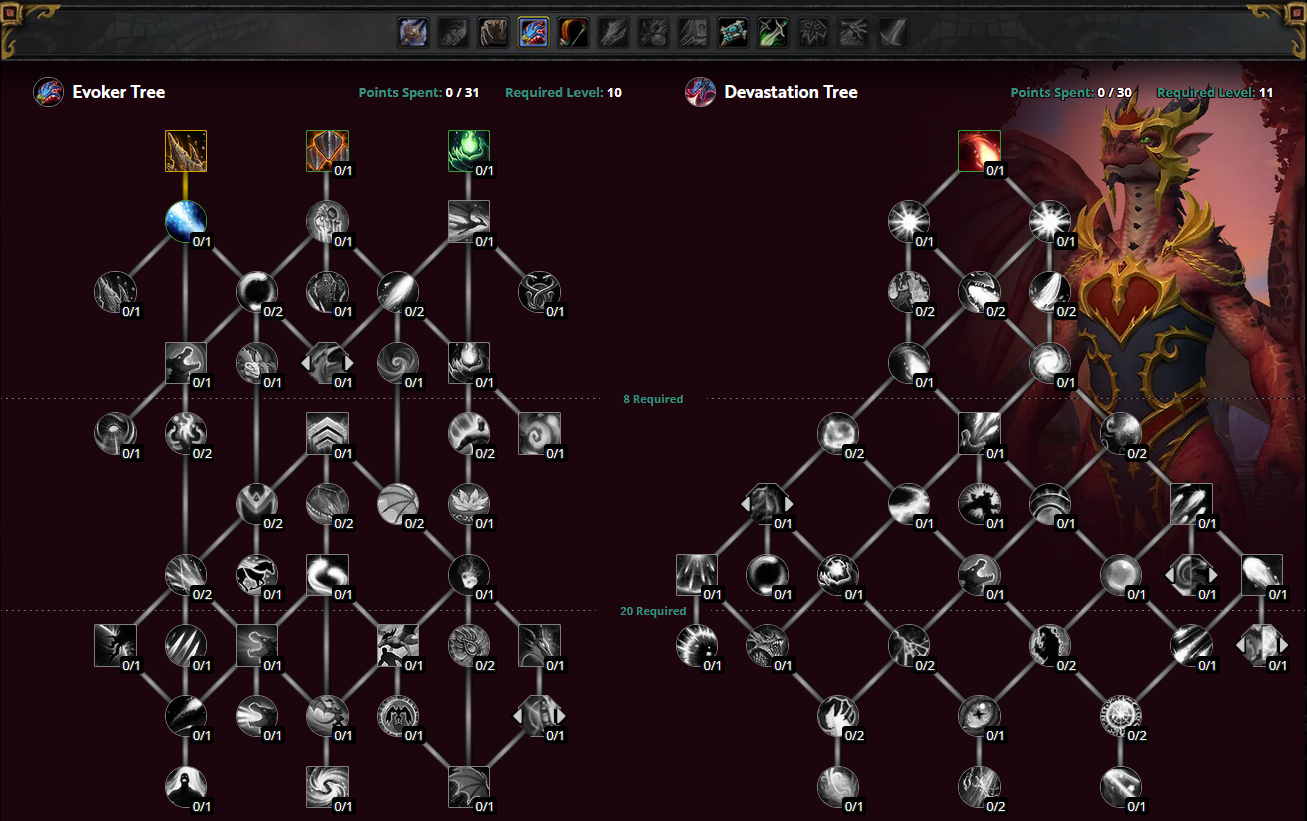Select the dragon wing talent at Evoker Tree bottom
This screenshot has height=821, width=1307.
(468, 787)
